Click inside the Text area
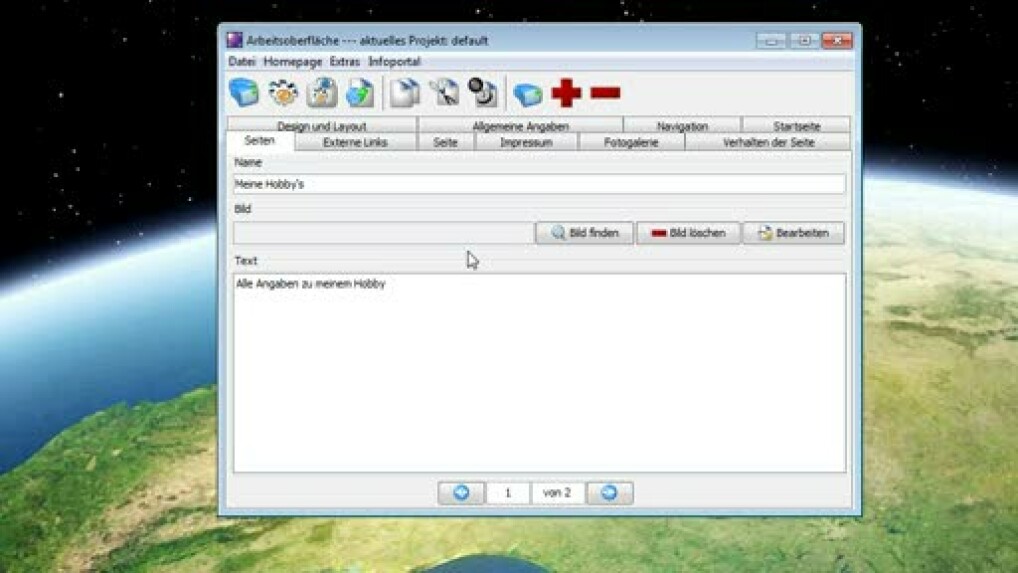 click(x=539, y=372)
